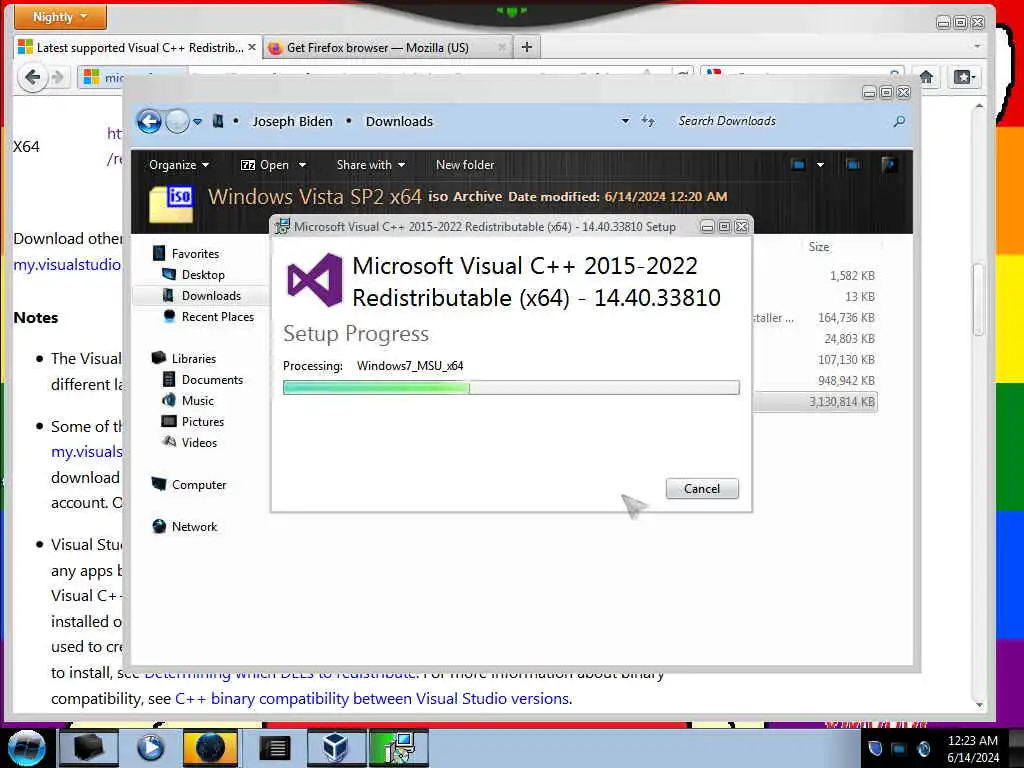This screenshot has height=768, width=1024.
Task: Click the Size column header
Action: tap(819, 247)
